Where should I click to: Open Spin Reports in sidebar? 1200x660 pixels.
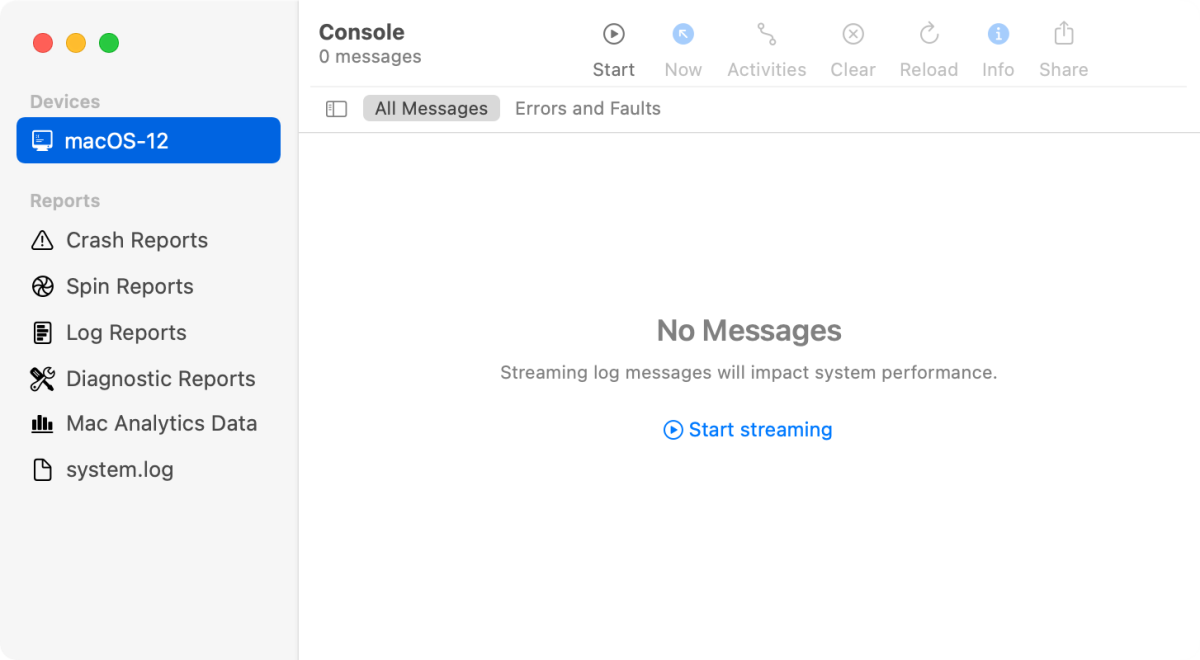(129, 287)
